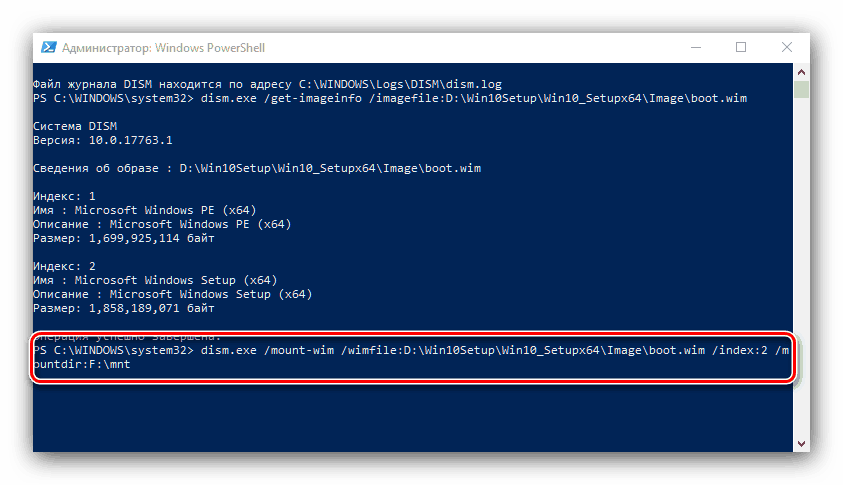Click the 'Сведения об образе' path line
843x485 pixels.
click(x=256, y=169)
